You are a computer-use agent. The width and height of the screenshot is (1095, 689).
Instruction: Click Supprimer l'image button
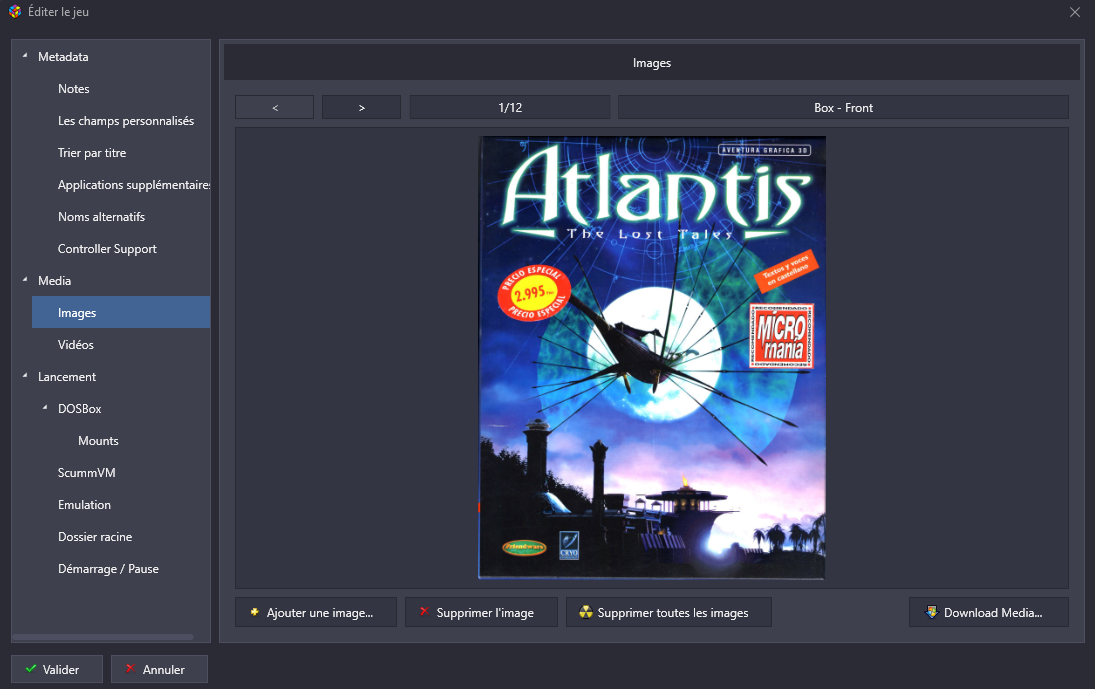click(481, 612)
